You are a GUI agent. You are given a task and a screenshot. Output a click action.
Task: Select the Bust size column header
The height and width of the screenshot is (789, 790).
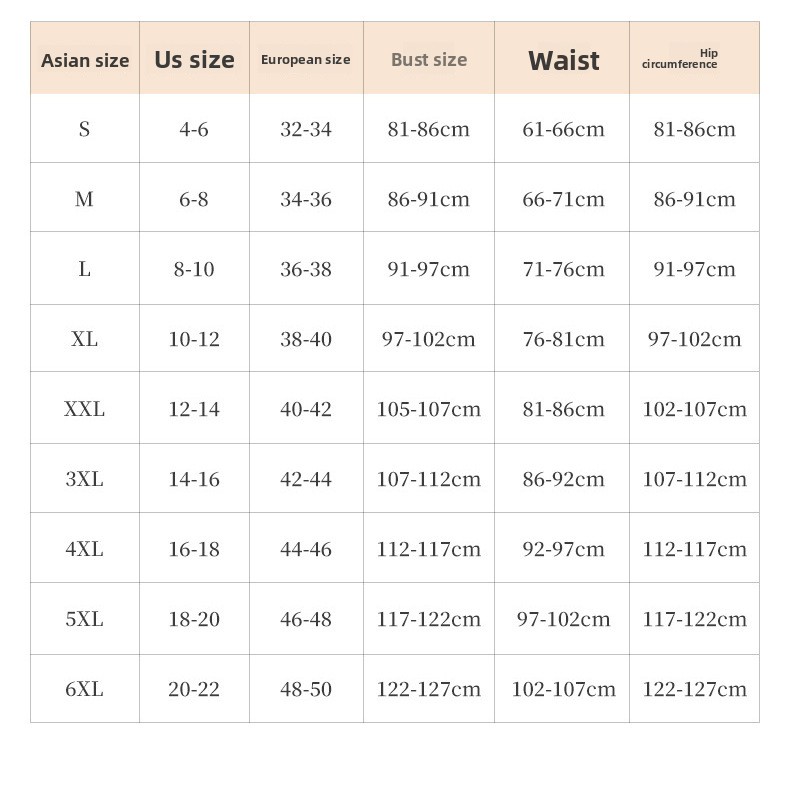tap(429, 59)
